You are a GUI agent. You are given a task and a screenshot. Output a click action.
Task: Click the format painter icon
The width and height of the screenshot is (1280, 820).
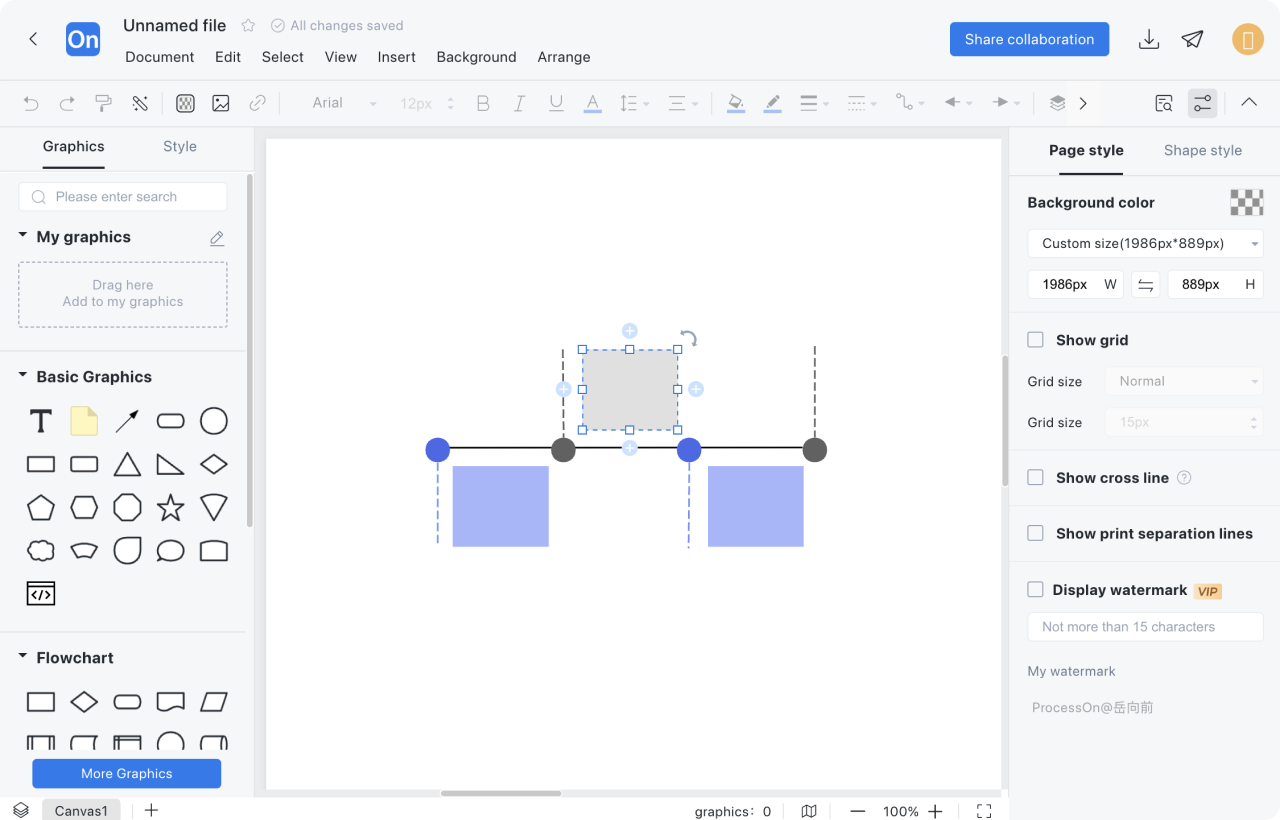click(x=103, y=103)
